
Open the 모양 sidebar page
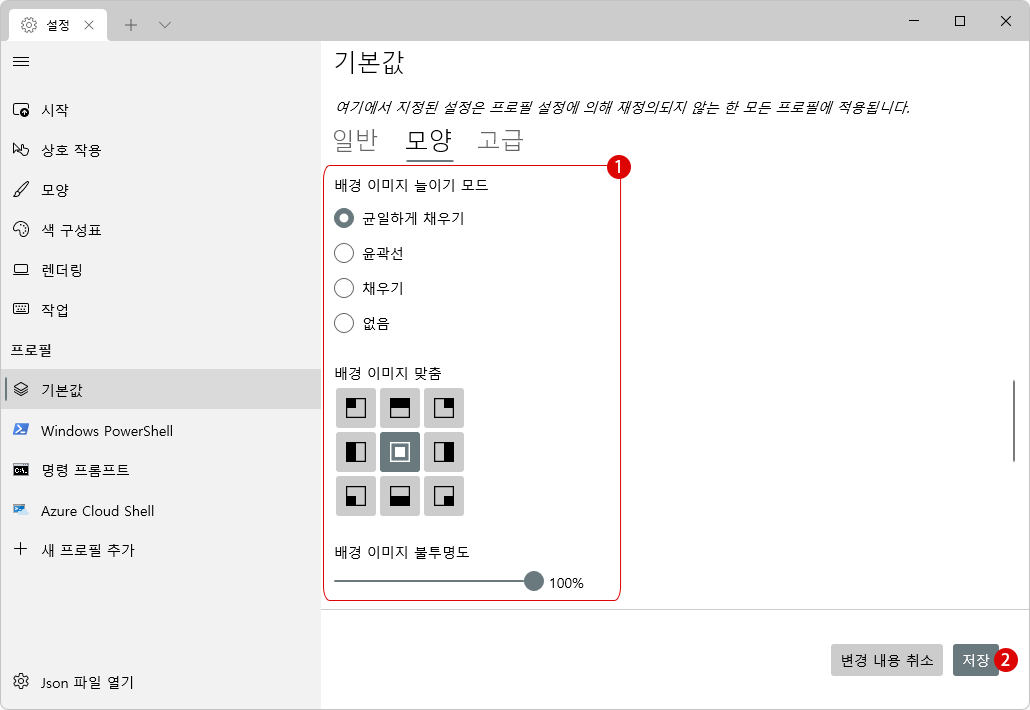(161, 190)
